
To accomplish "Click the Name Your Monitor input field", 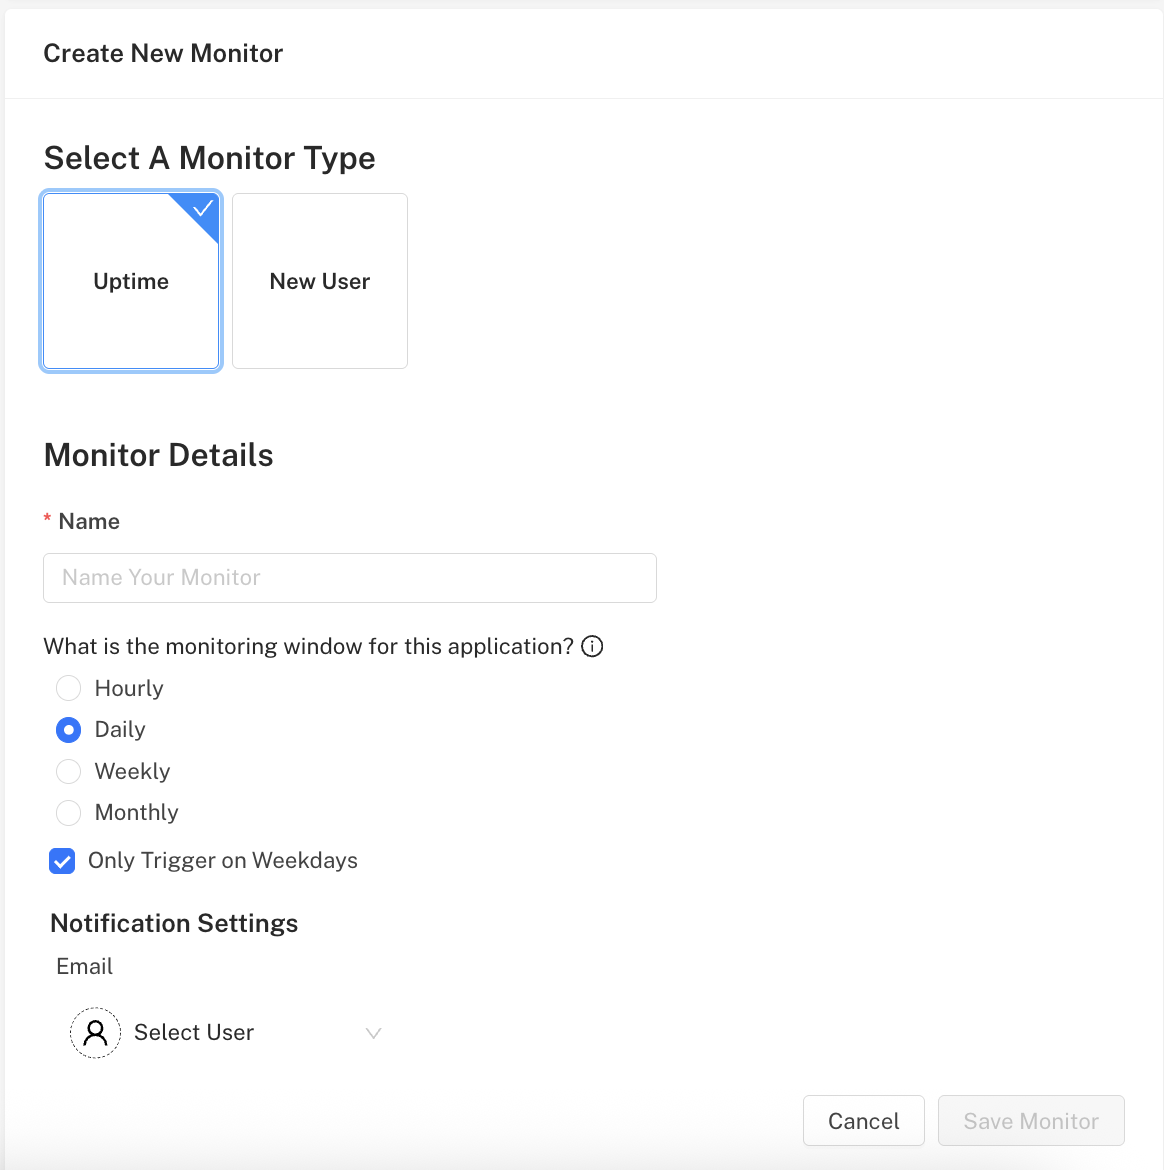I will pyautogui.click(x=350, y=578).
